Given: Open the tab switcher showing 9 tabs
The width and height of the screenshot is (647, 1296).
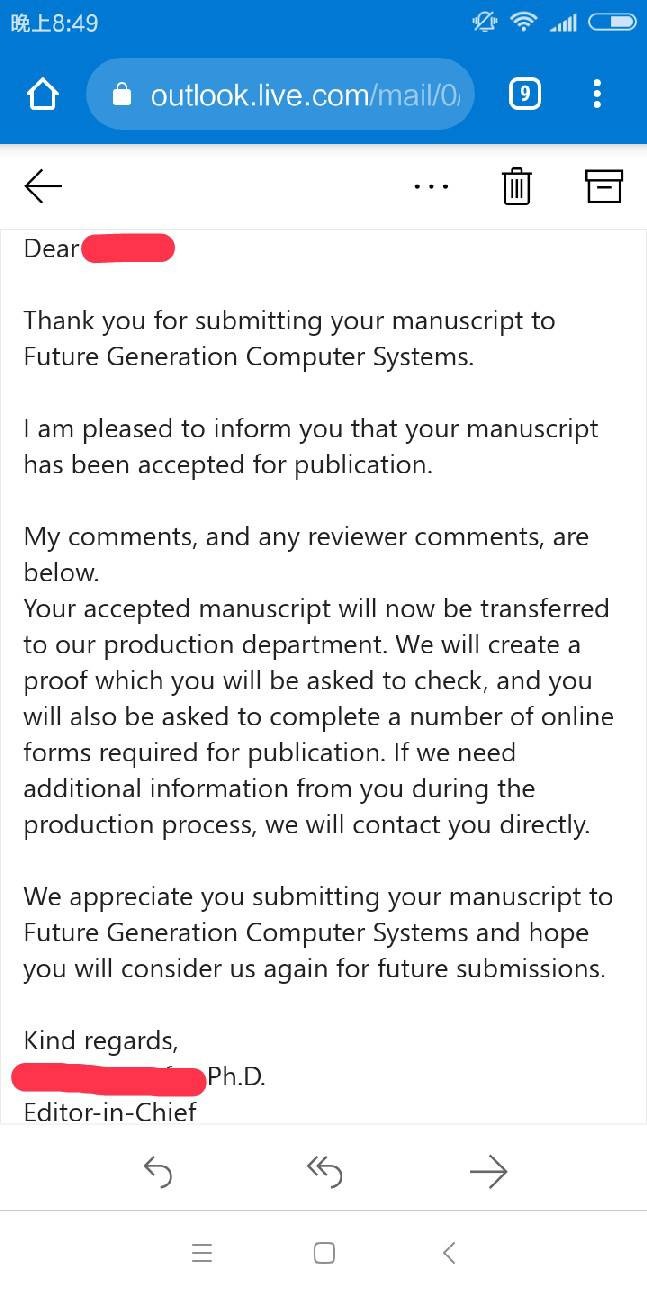Looking at the screenshot, I should [x=525, y=94].
